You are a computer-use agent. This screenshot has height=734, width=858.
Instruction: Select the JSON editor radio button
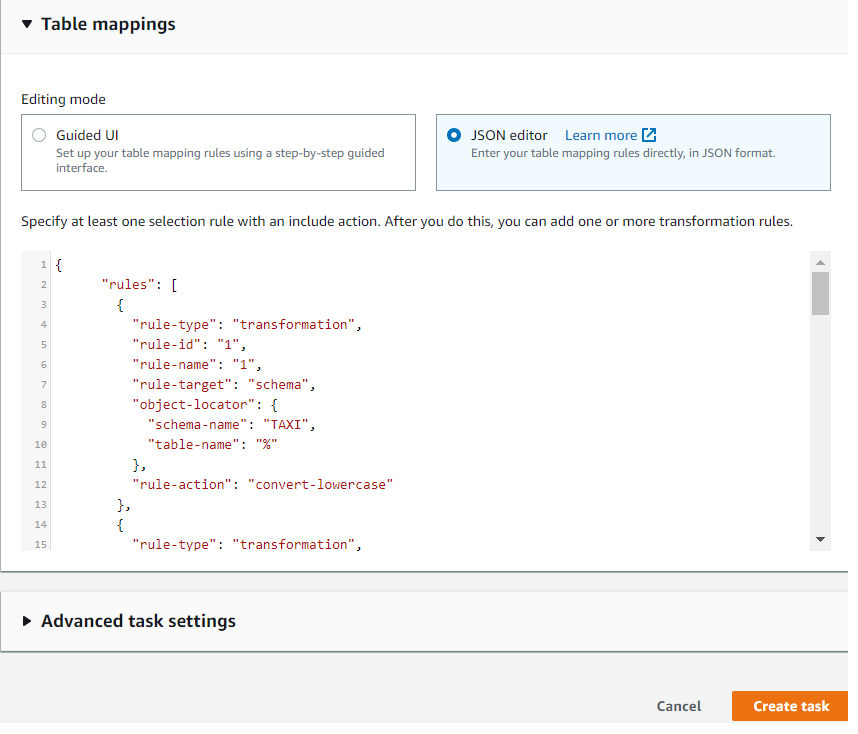click(454, 135)
